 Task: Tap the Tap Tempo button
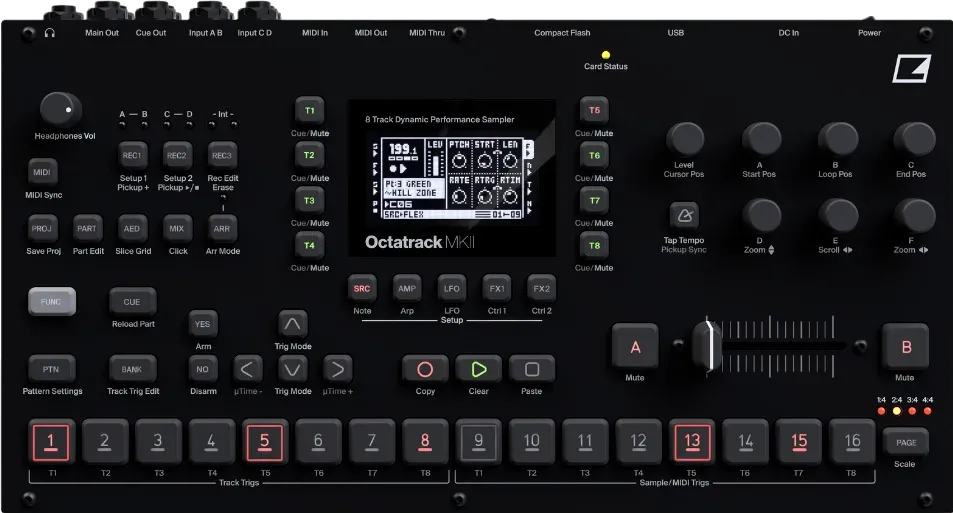(684, 215)
